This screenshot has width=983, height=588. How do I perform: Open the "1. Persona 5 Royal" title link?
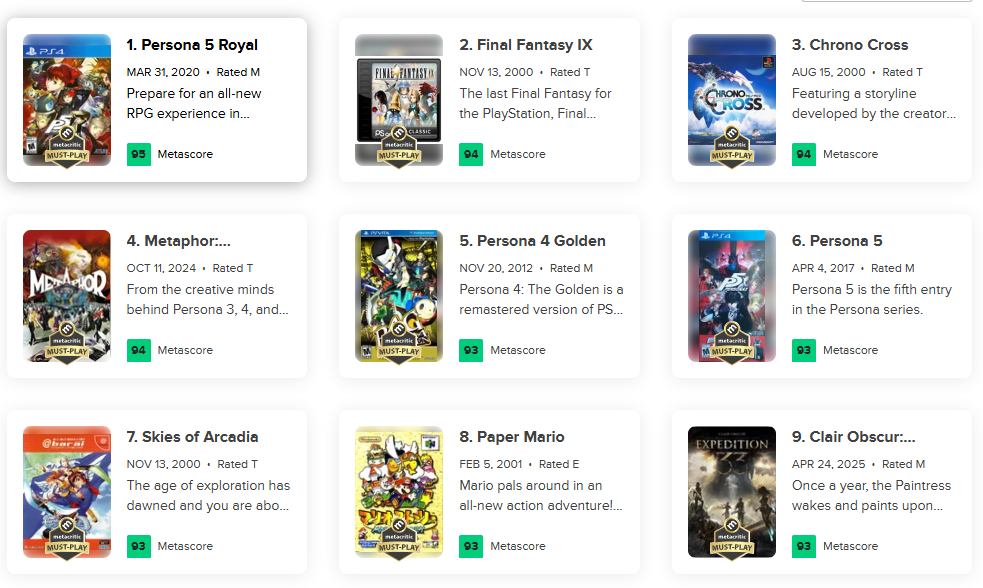[x=192, y=45]
